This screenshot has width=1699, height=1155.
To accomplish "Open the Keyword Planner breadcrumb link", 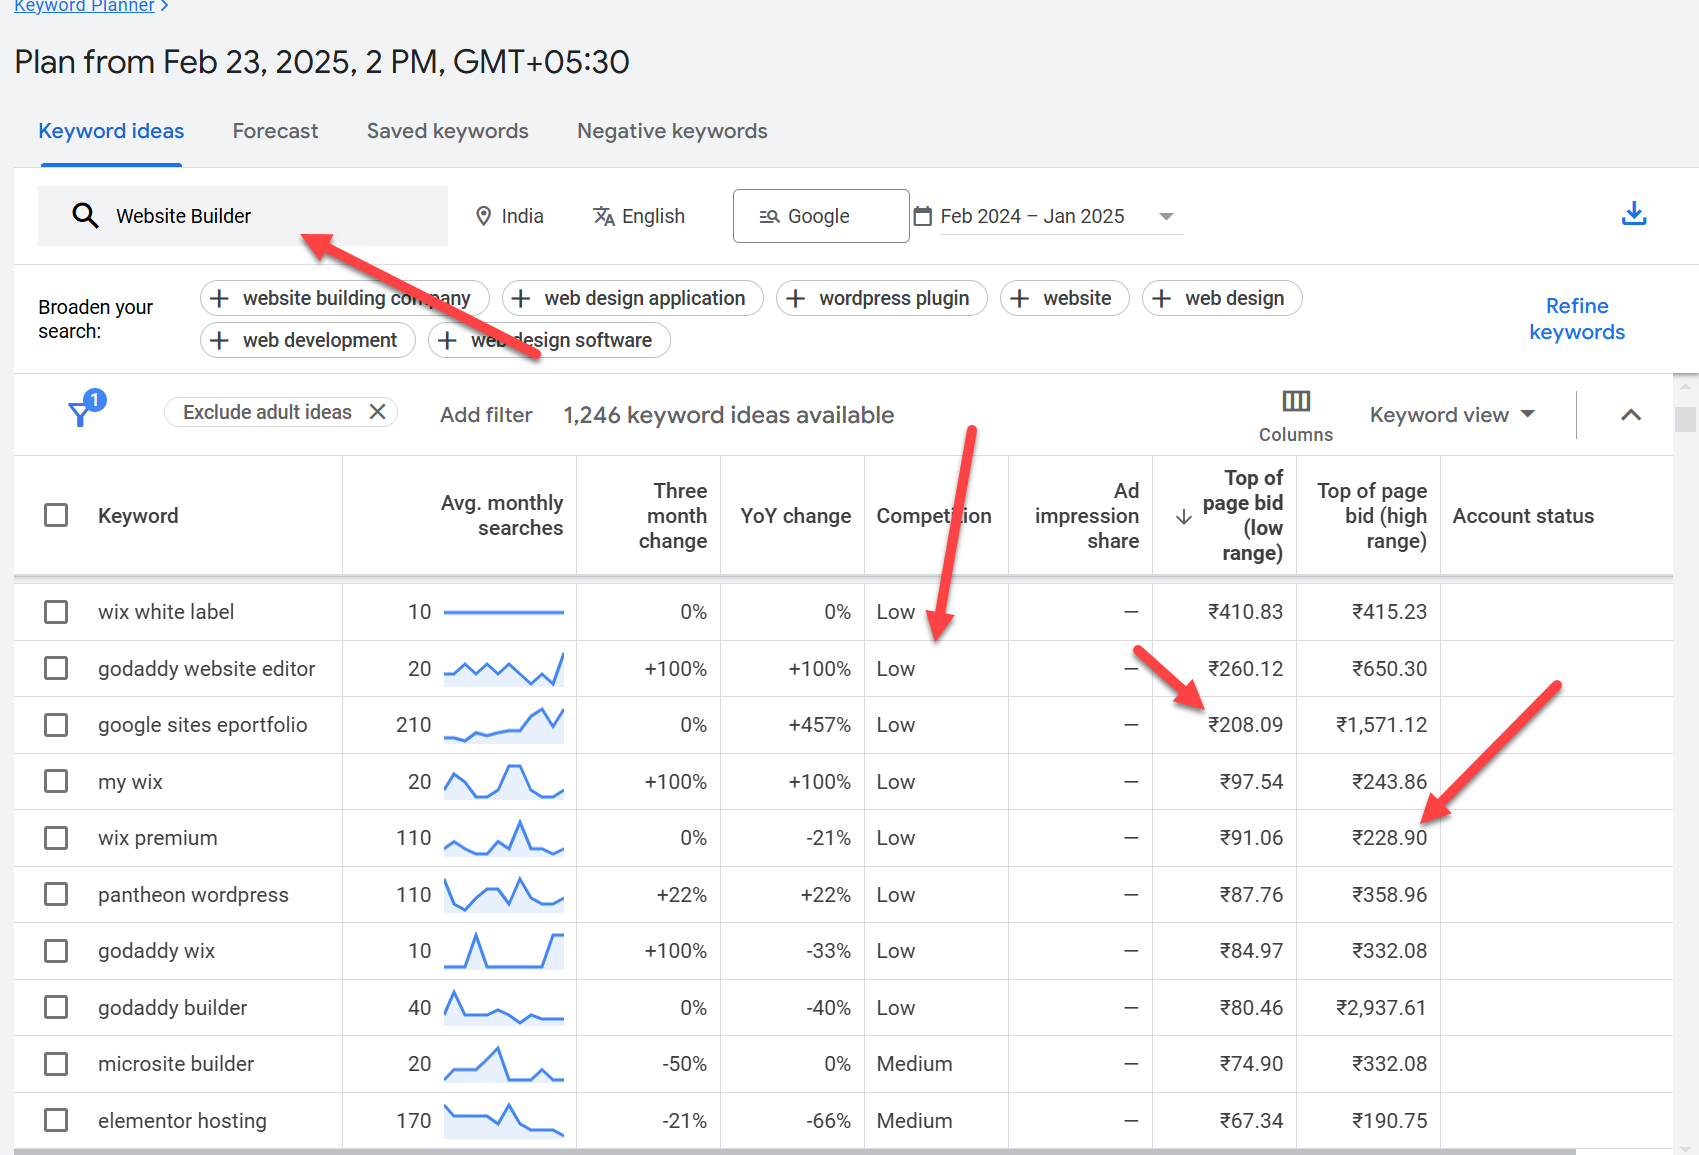I will click(x=84, y=6).
